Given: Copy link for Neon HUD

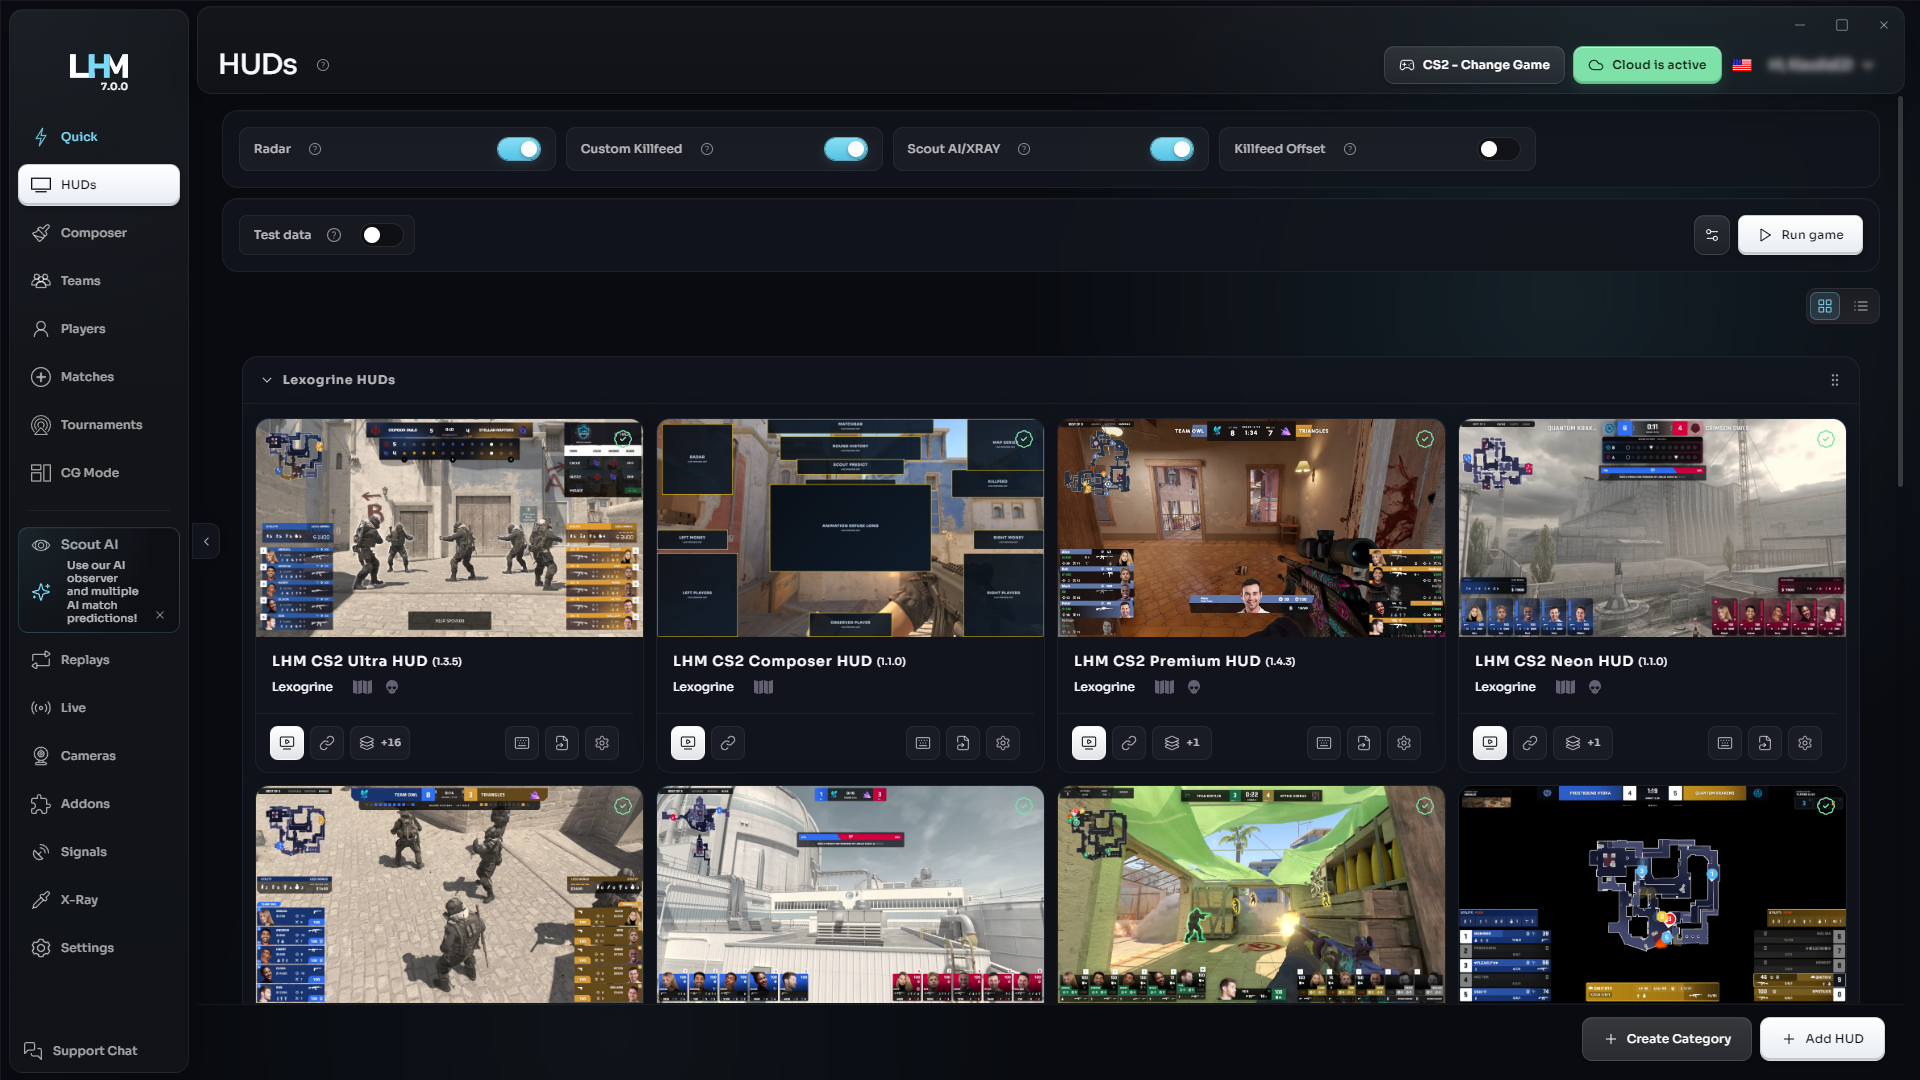Looking at the screenshot, I should (x=1530, y=743).
